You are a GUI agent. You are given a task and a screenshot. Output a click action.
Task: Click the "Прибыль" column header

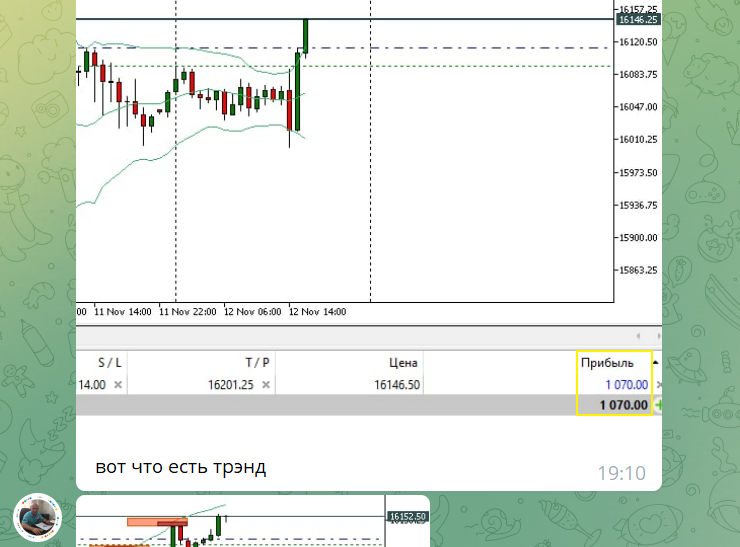607,362
